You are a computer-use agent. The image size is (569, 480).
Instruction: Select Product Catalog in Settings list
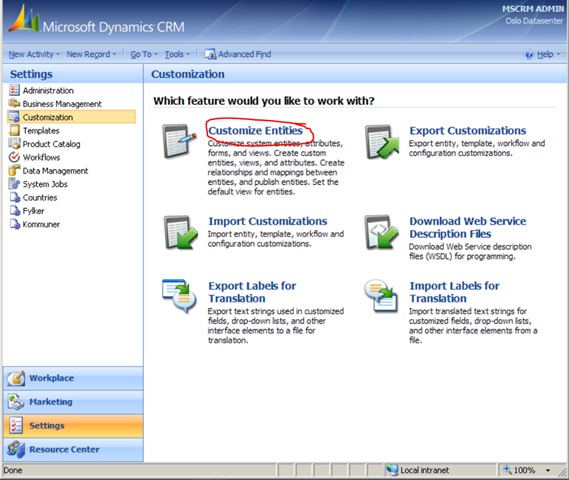click(x=52, y=144)
